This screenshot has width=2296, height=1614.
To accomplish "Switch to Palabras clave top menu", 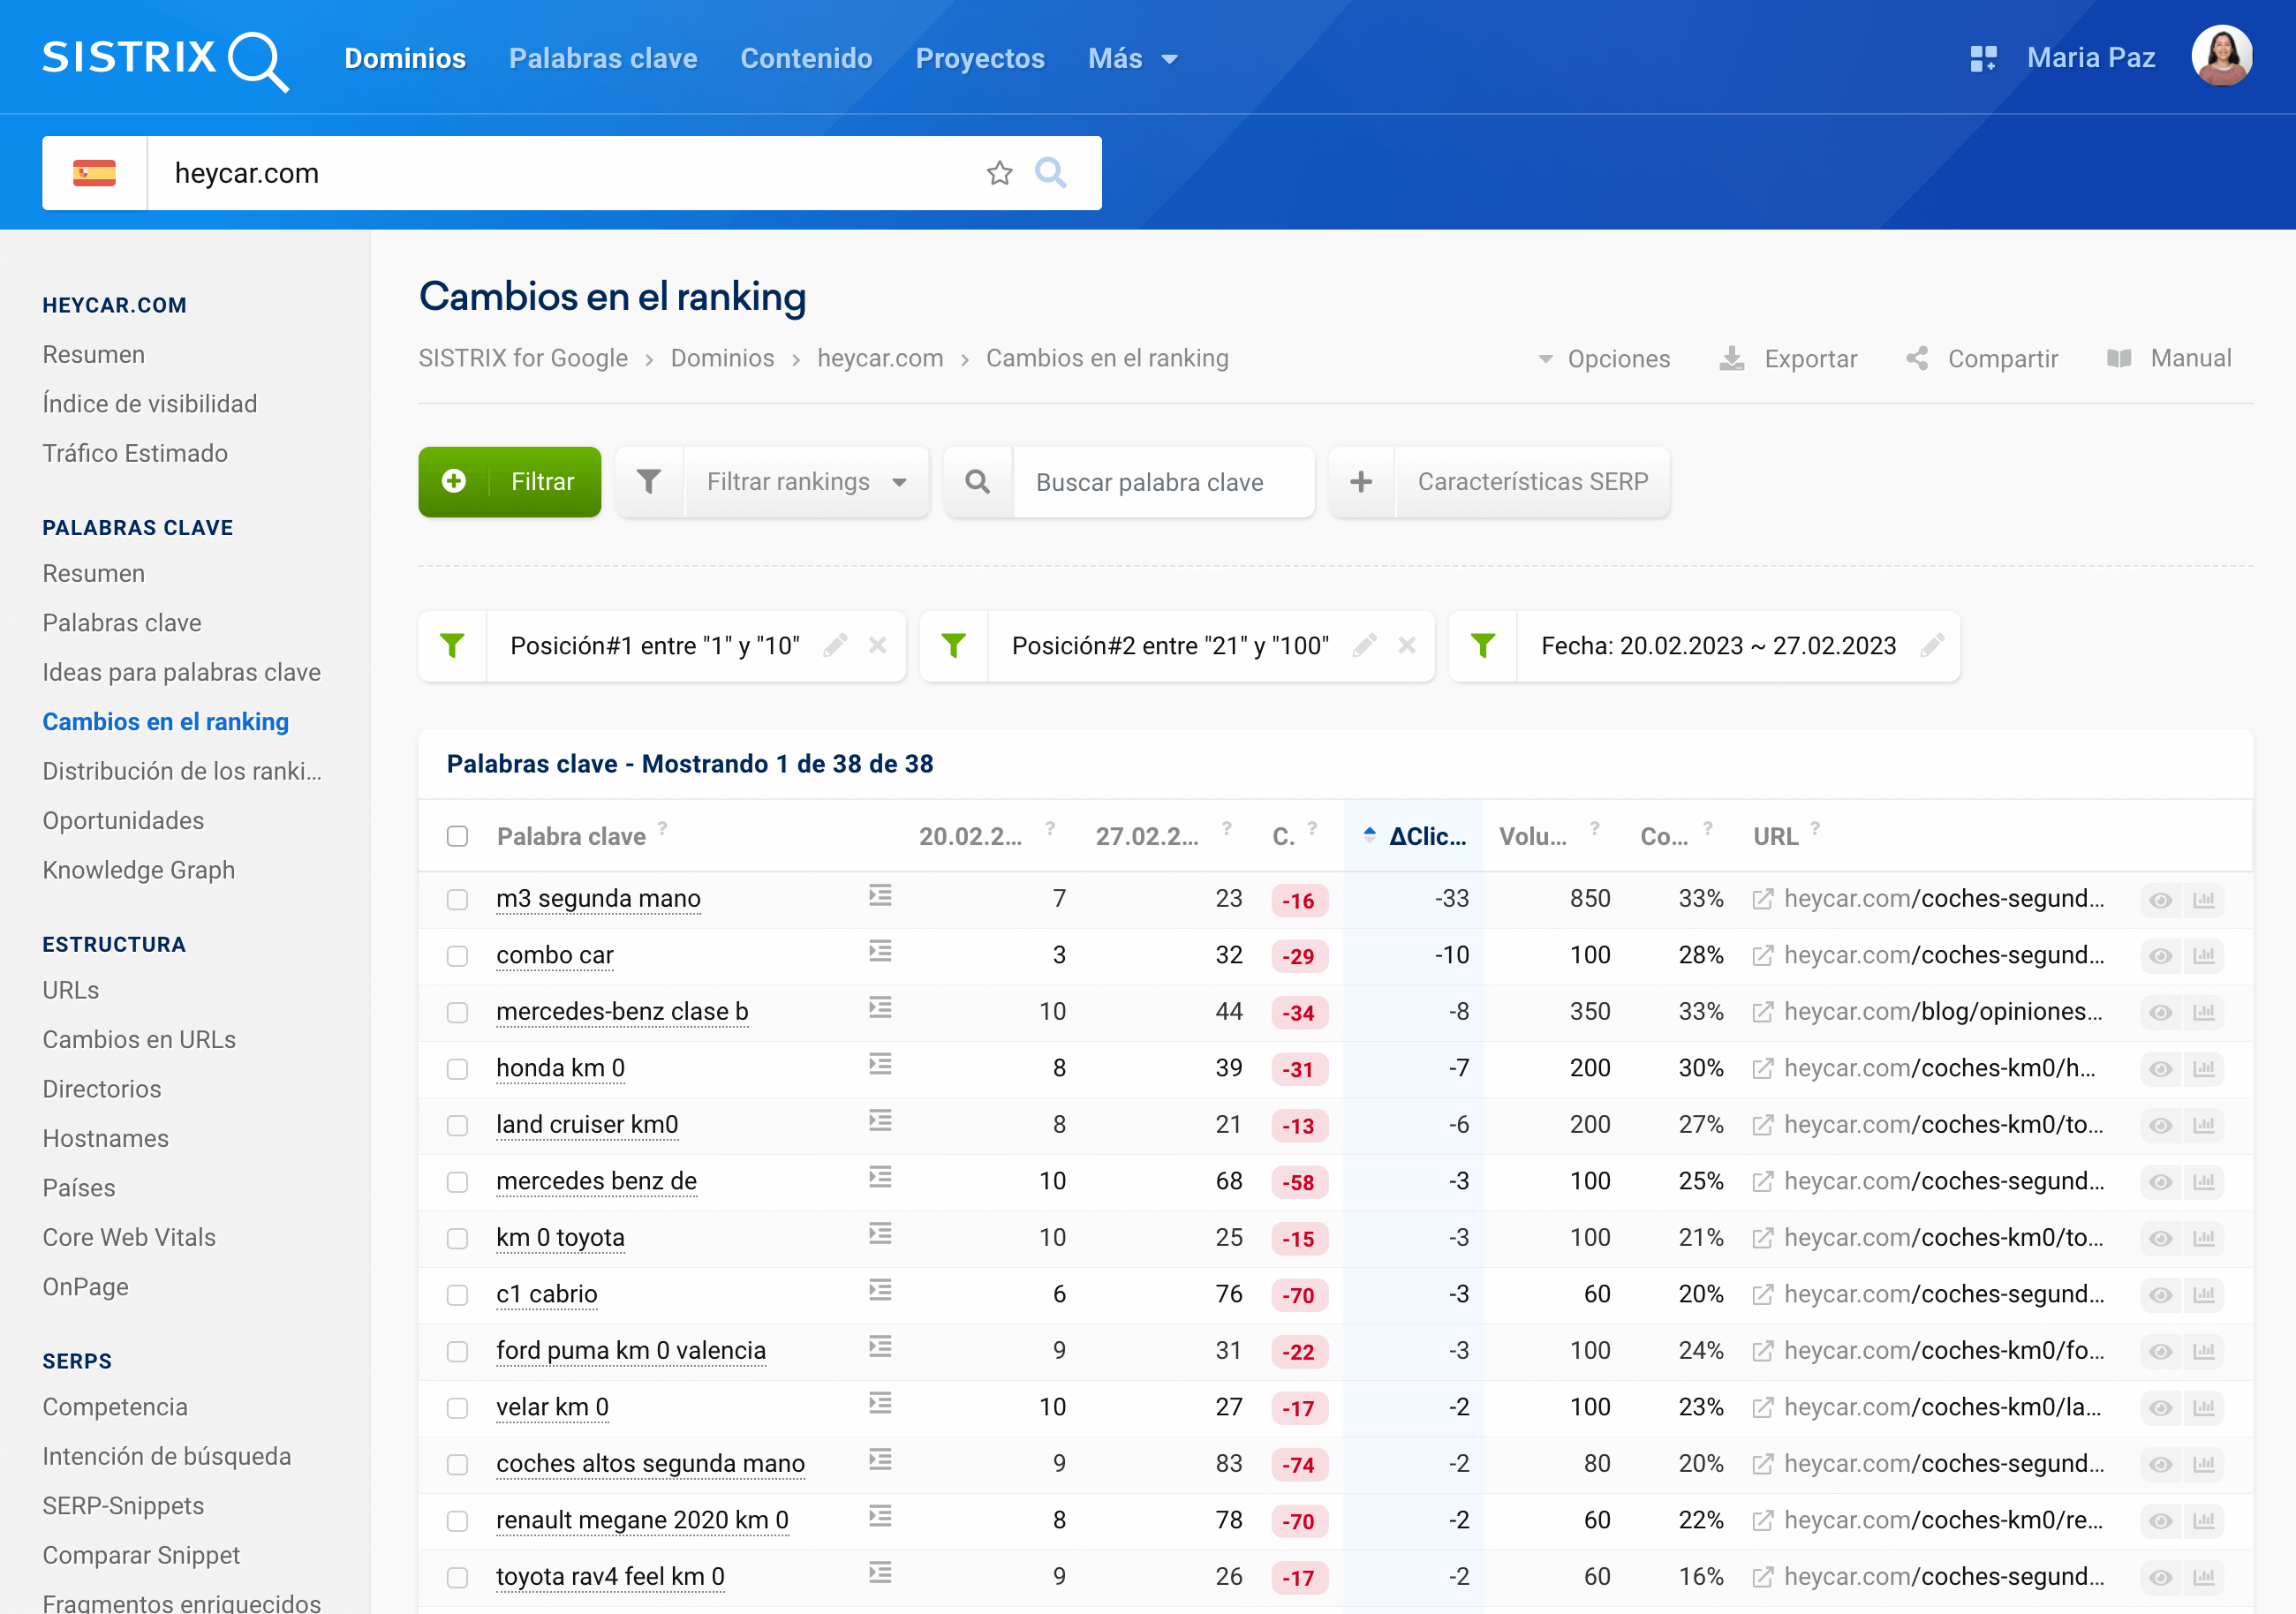I will pyautogui.click(x=602, y=58).
